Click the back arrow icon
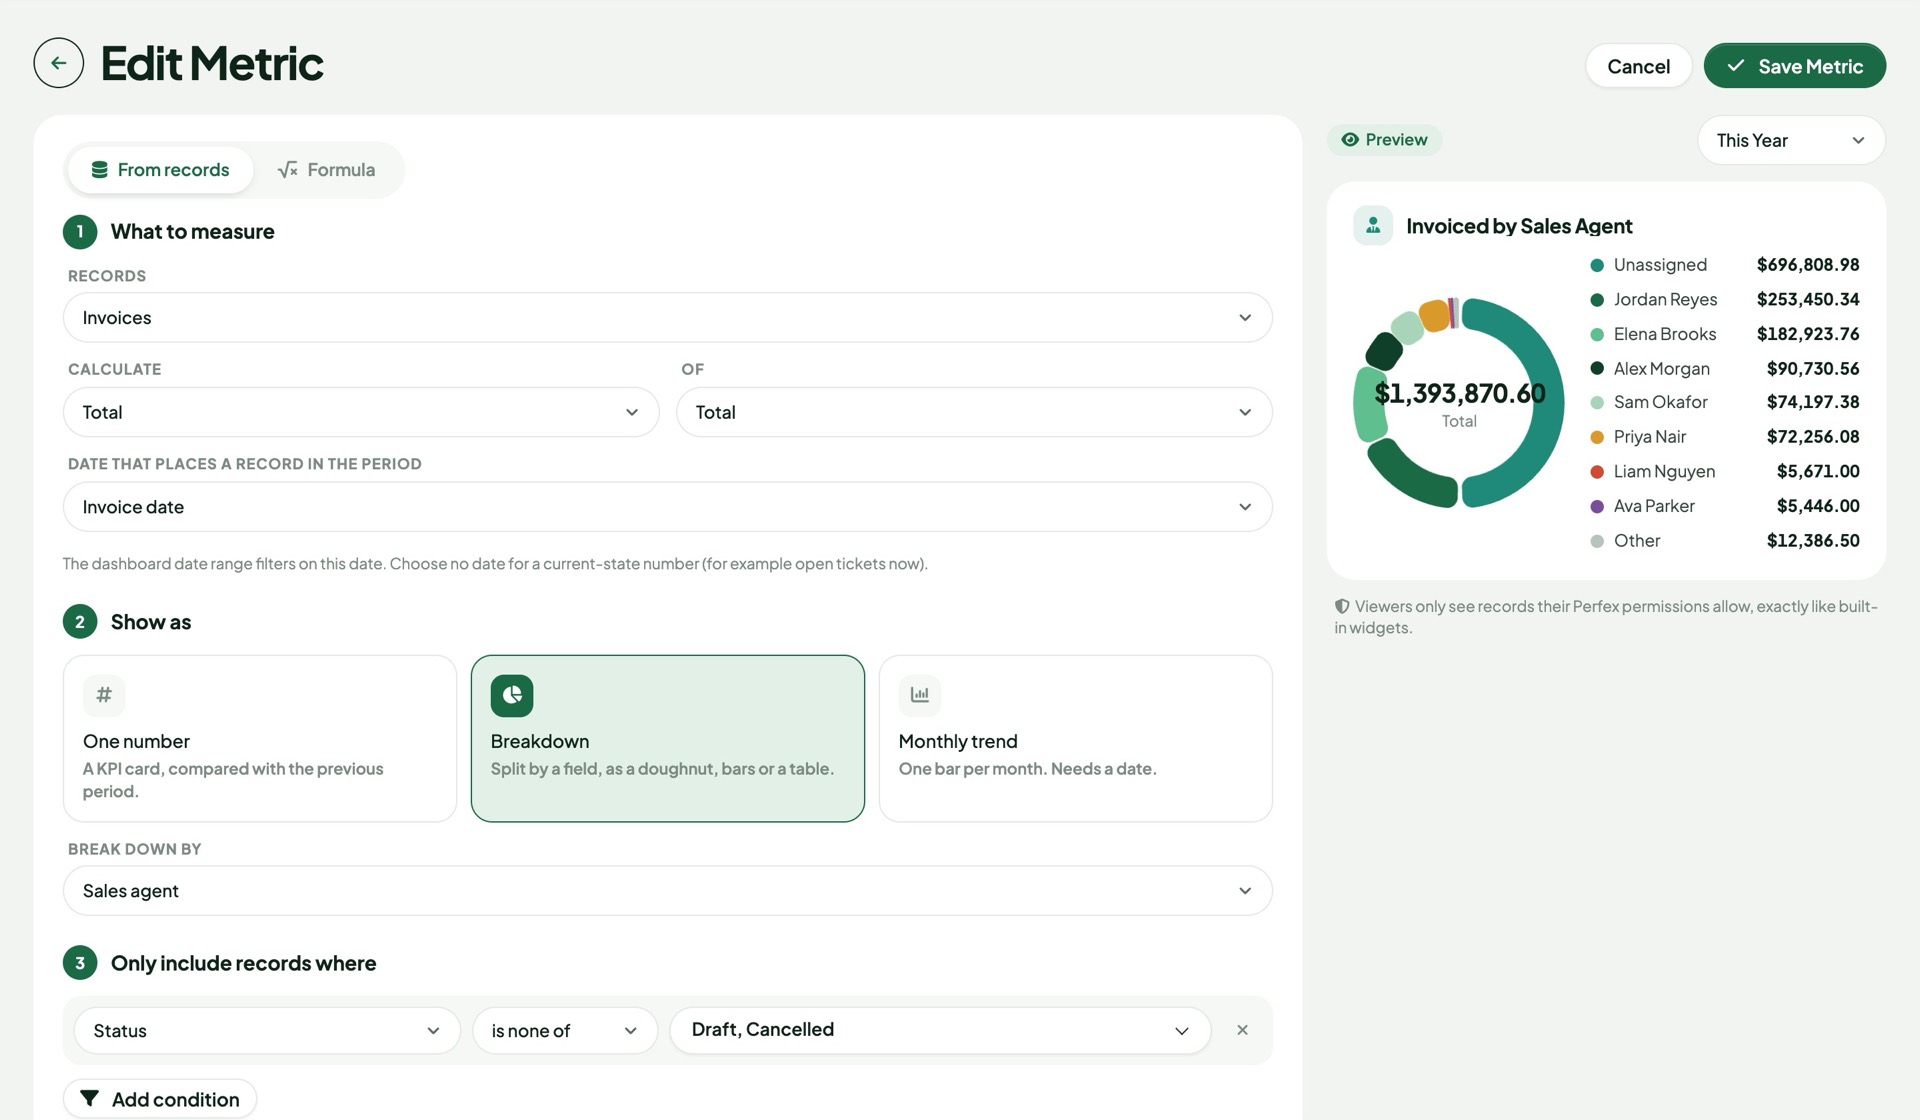The image size is (1920, 1120). tap(59, 63)
